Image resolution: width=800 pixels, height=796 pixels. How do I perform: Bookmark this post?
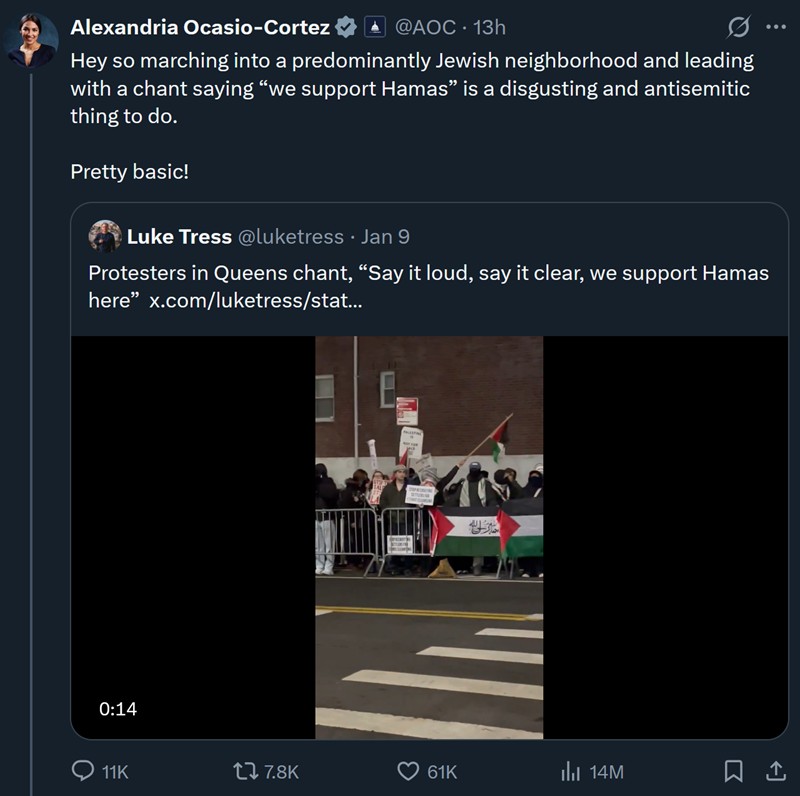tap(733, 771)
